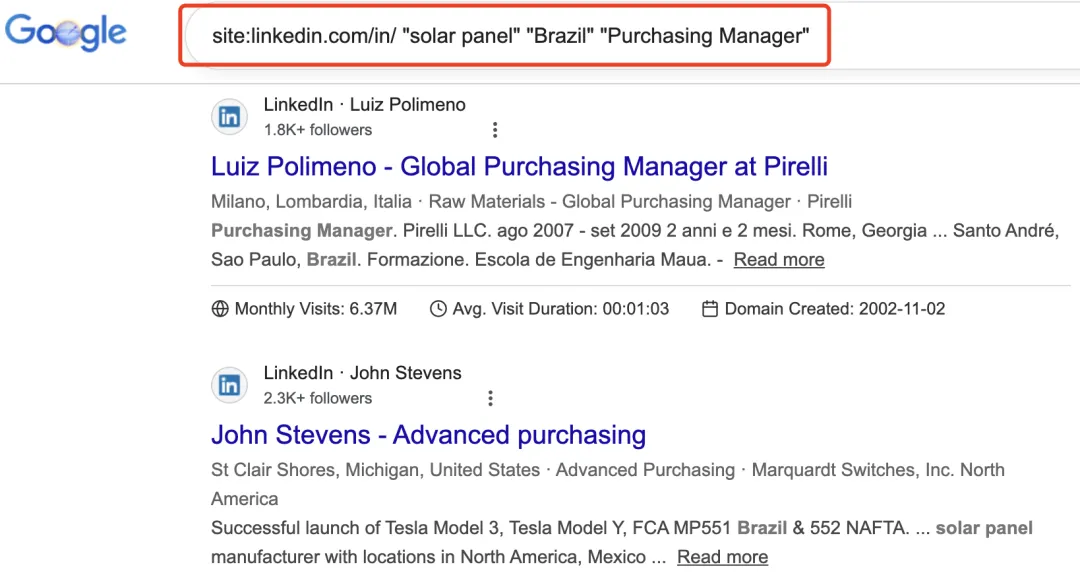
Task: Open three-dot options for Luiz Polimeno result
Action: click(494, 130)
